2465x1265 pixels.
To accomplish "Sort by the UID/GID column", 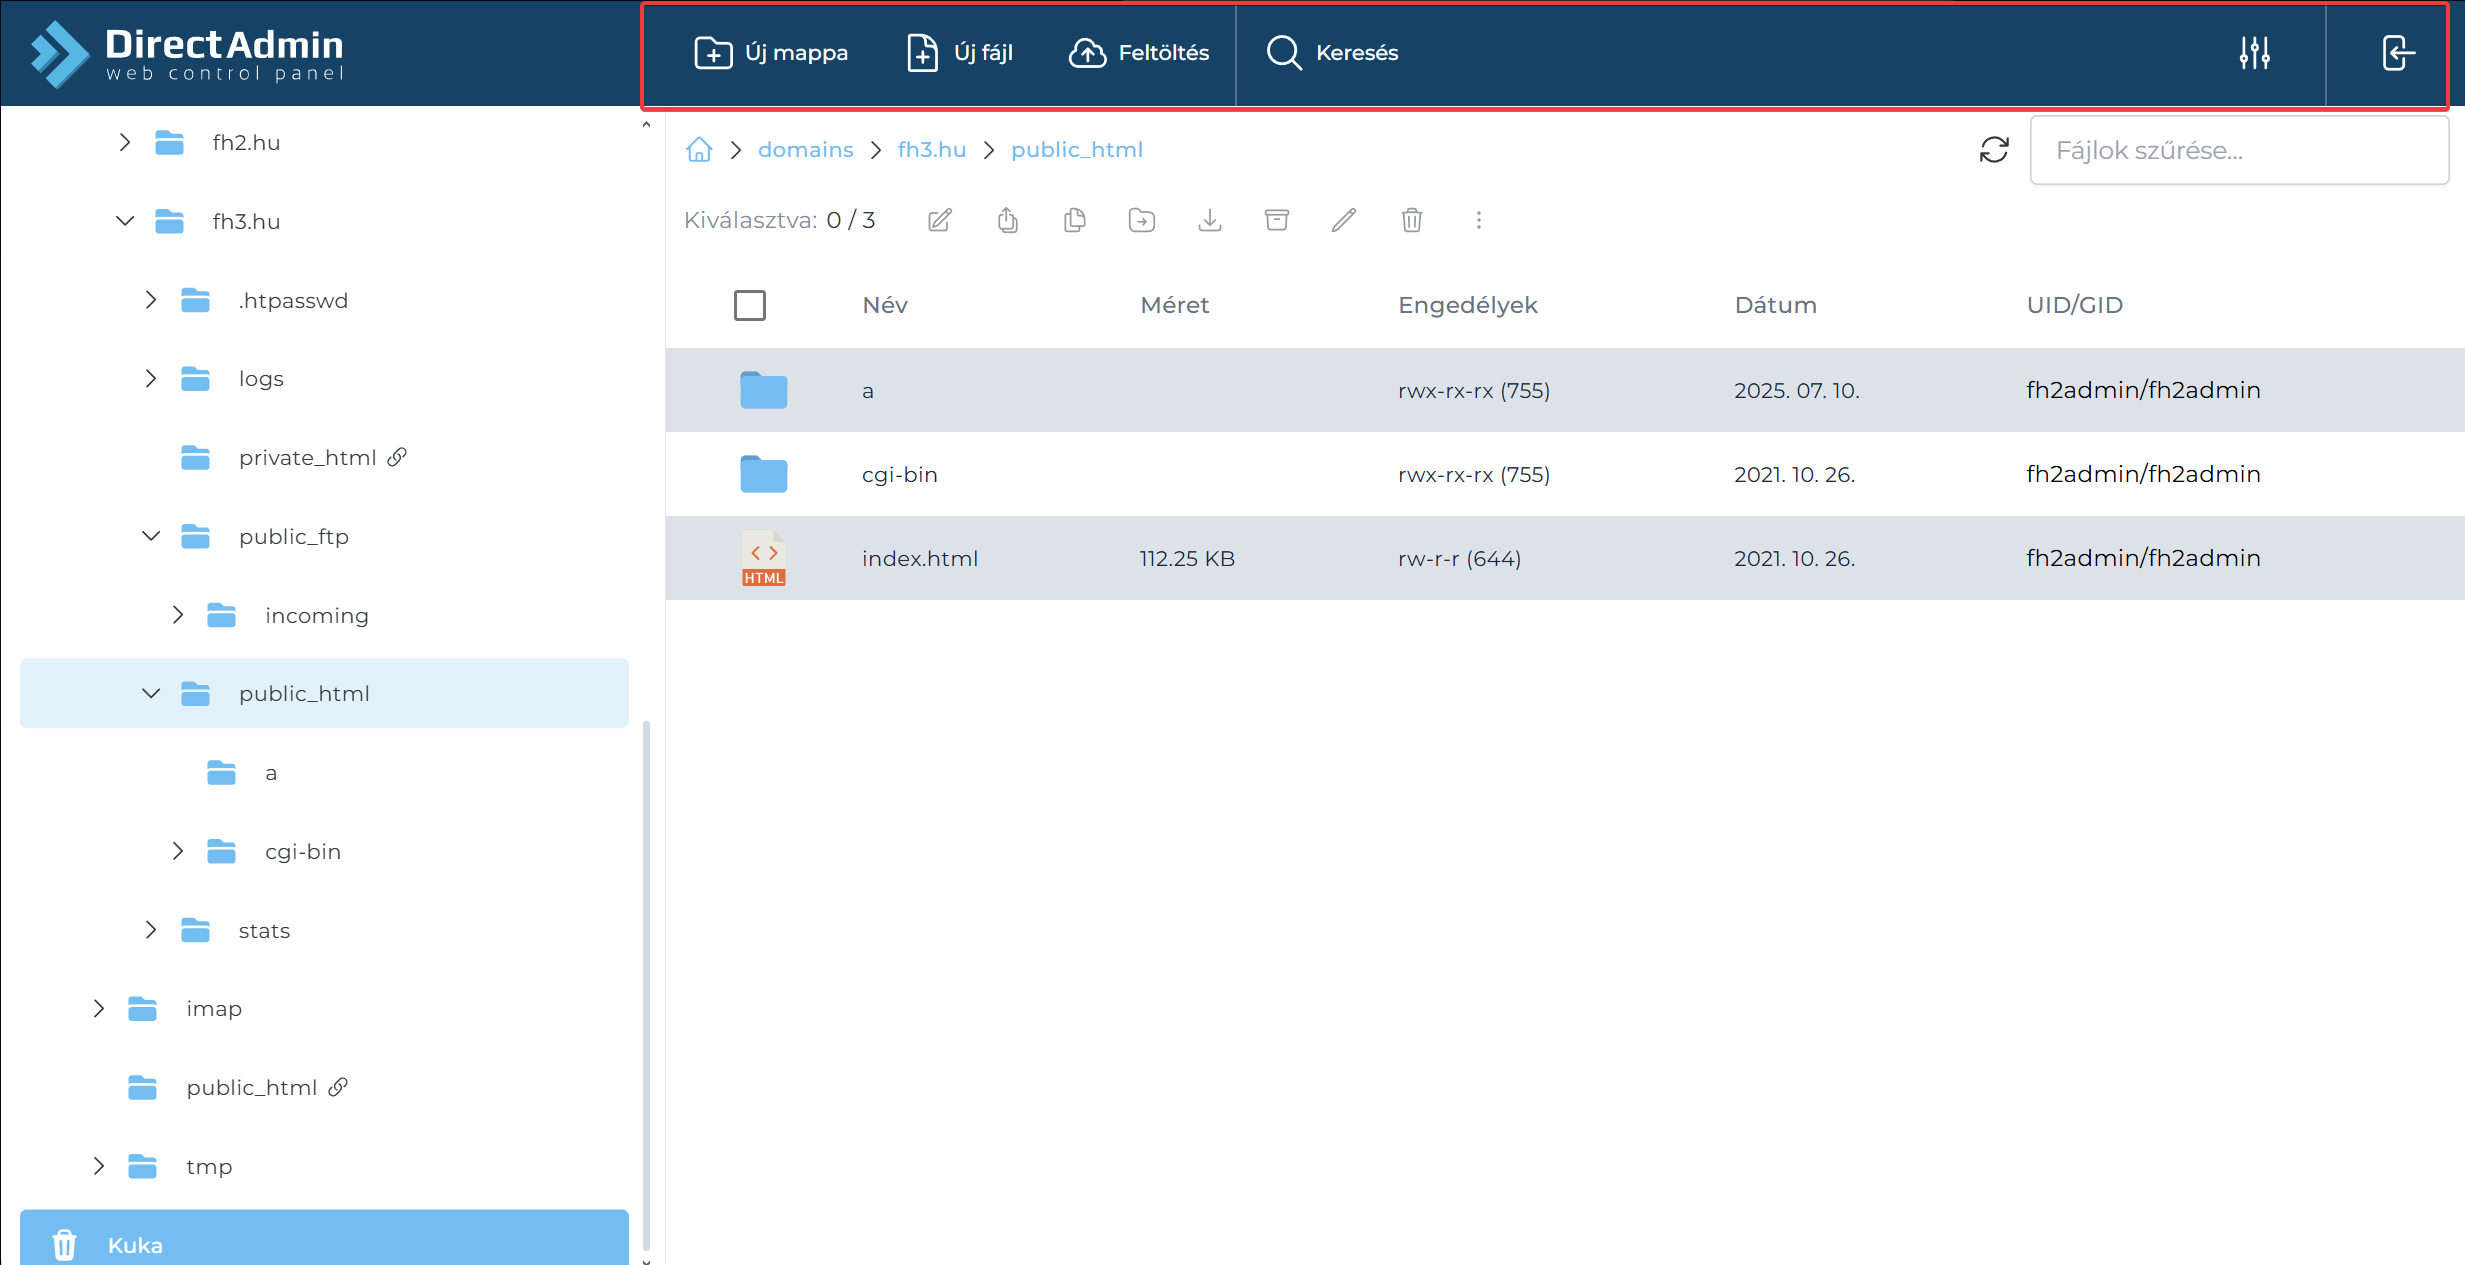I will coord(2075,305).
